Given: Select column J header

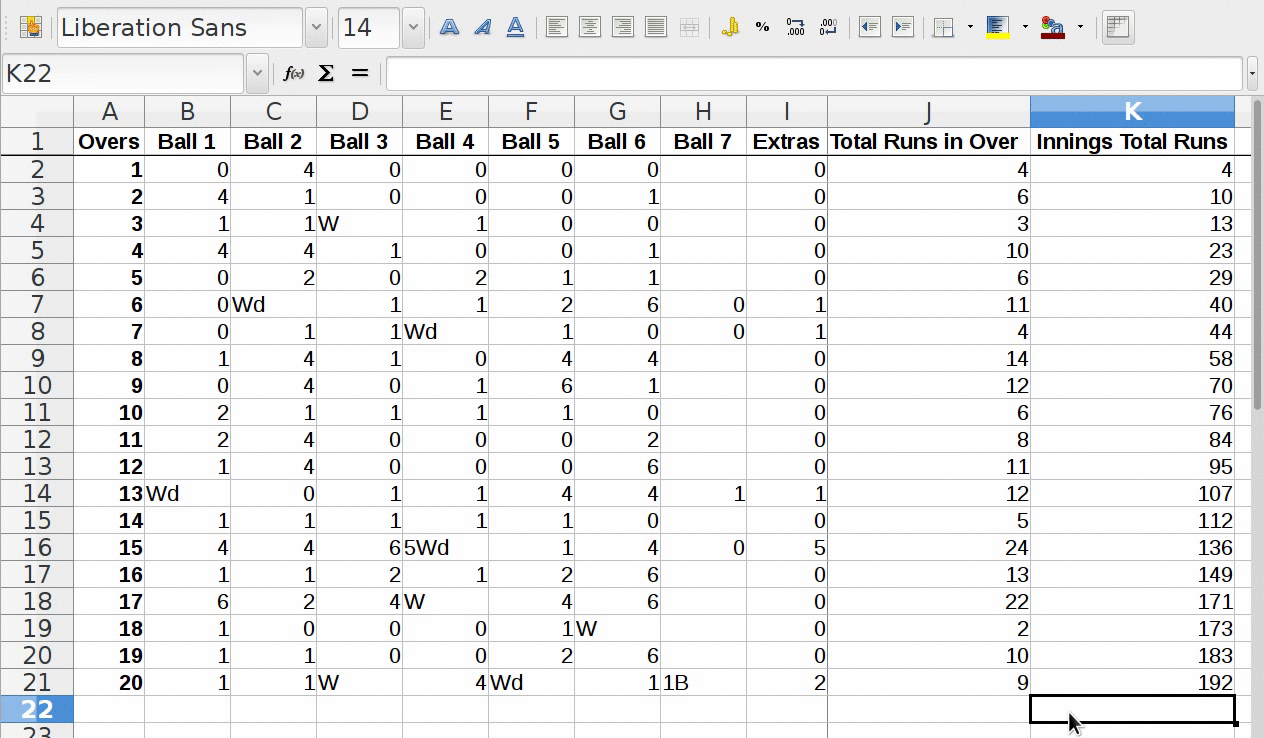Looking at the screenshot, I should coord(928,112).
